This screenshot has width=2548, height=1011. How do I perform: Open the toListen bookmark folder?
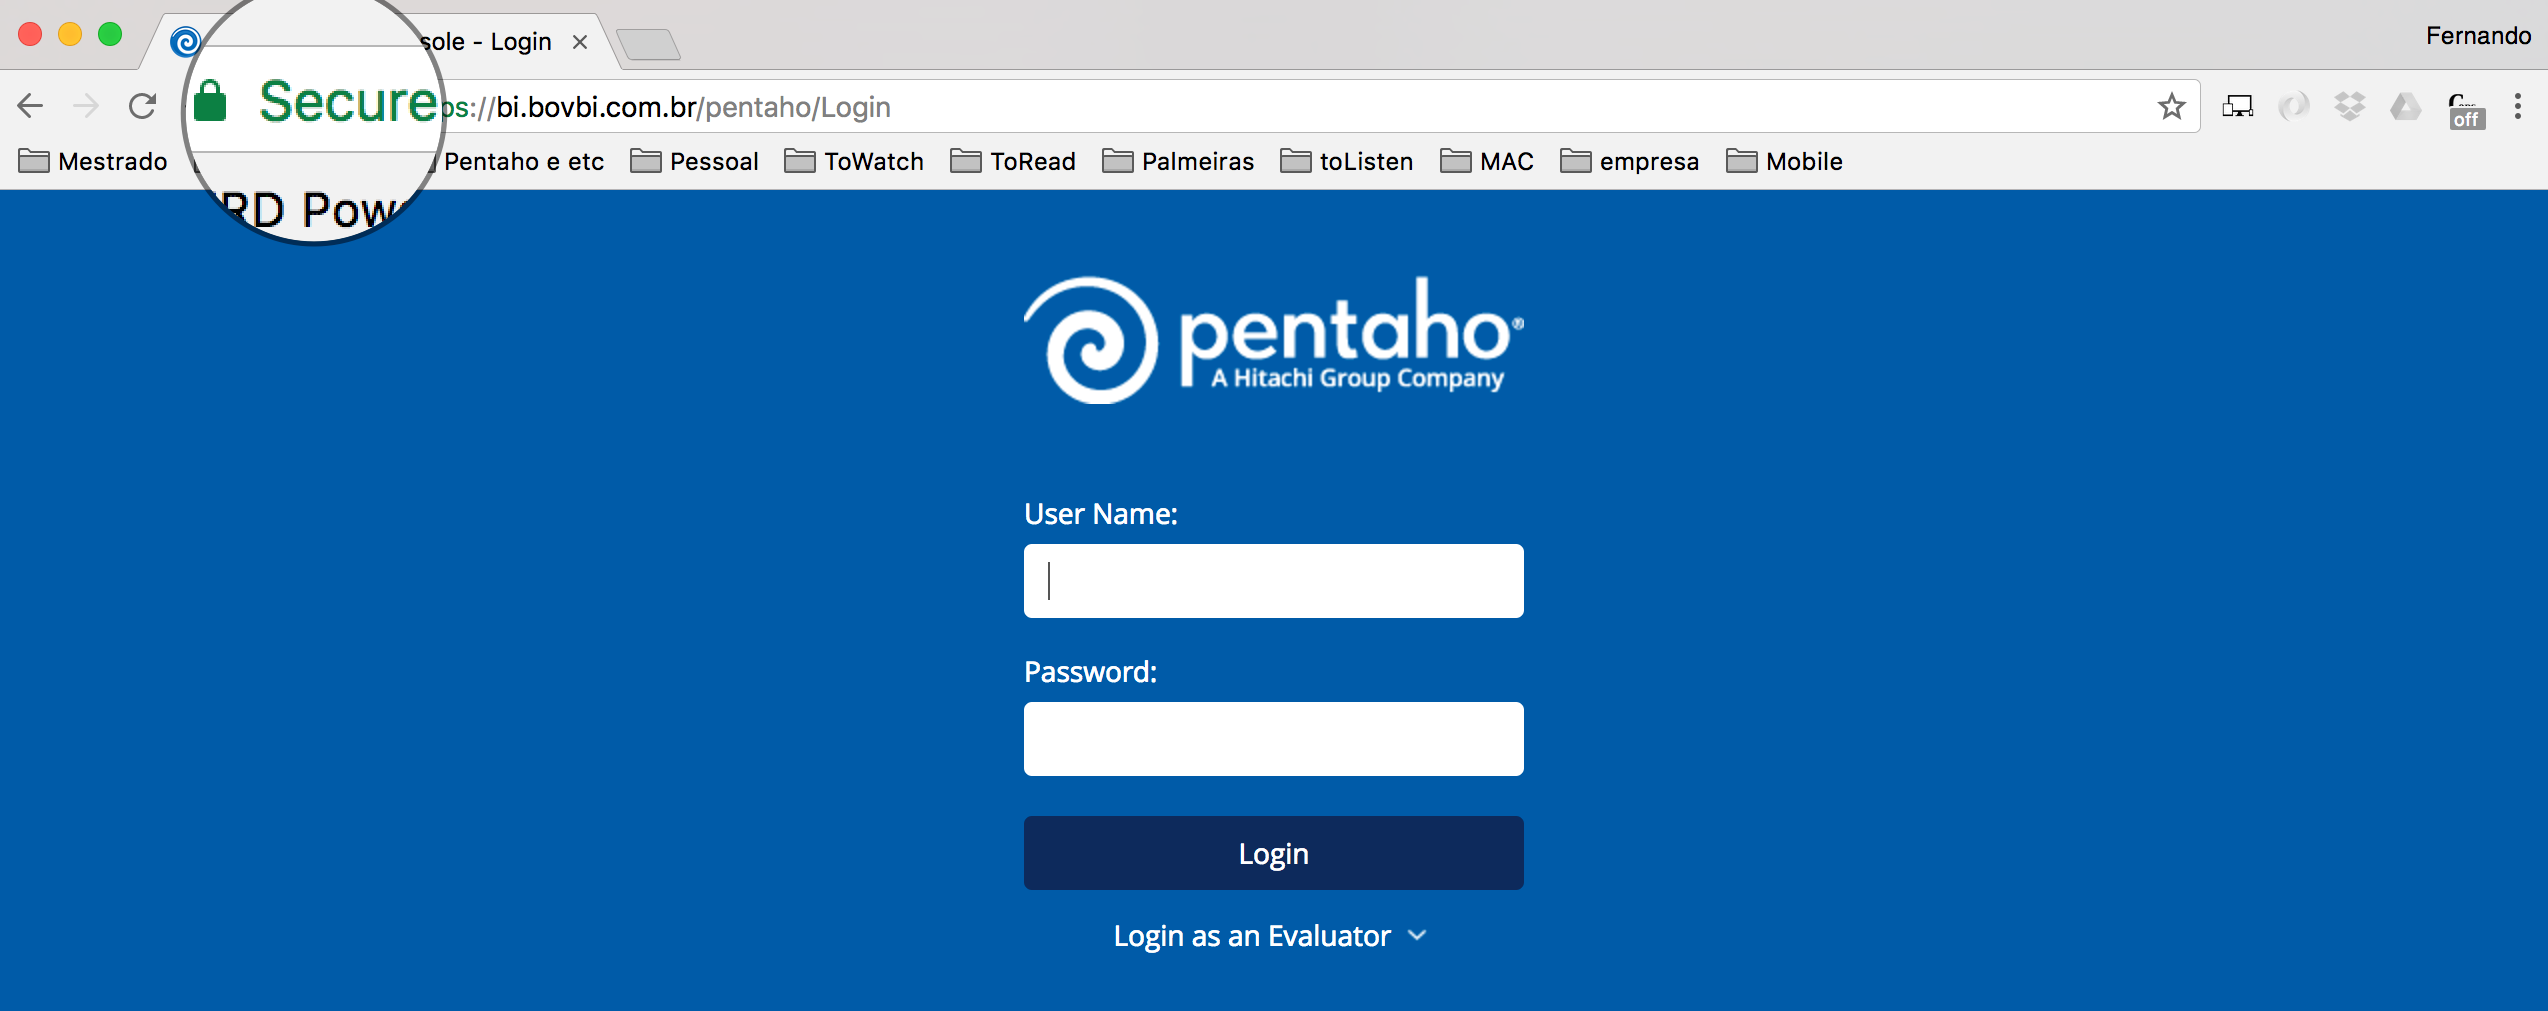(1347, 161)
